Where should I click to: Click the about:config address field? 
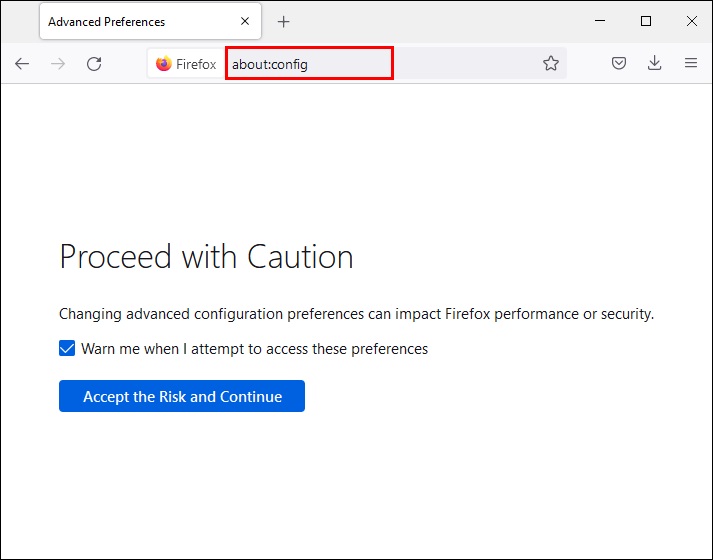pos(309,64)
